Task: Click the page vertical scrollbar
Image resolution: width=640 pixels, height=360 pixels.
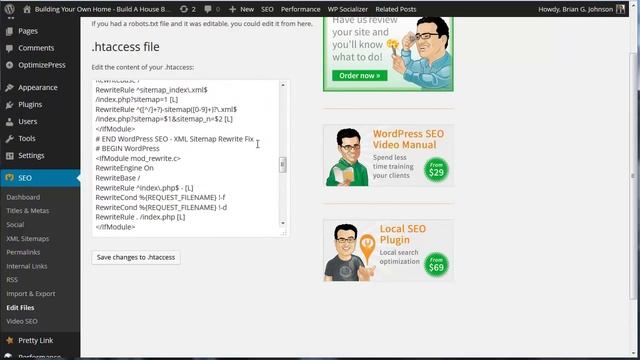Action: pyautogui.click(x=633, y=176)
